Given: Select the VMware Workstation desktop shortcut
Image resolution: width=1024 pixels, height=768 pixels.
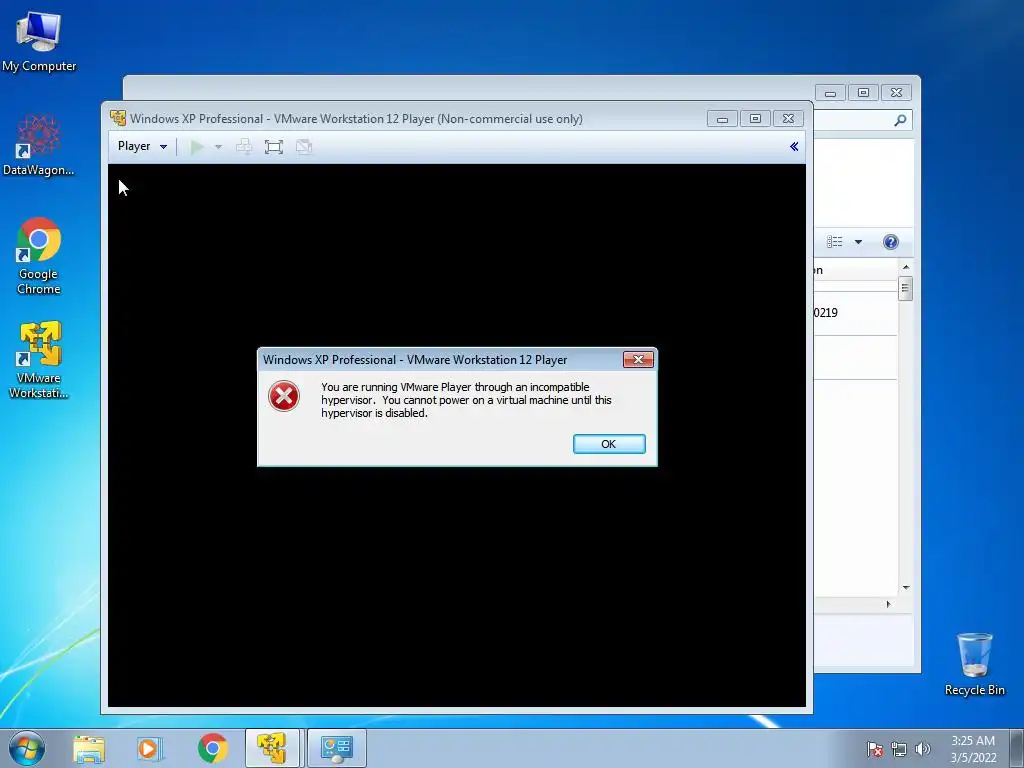Looking at the screenshot, I should click(x=39, y=359).
